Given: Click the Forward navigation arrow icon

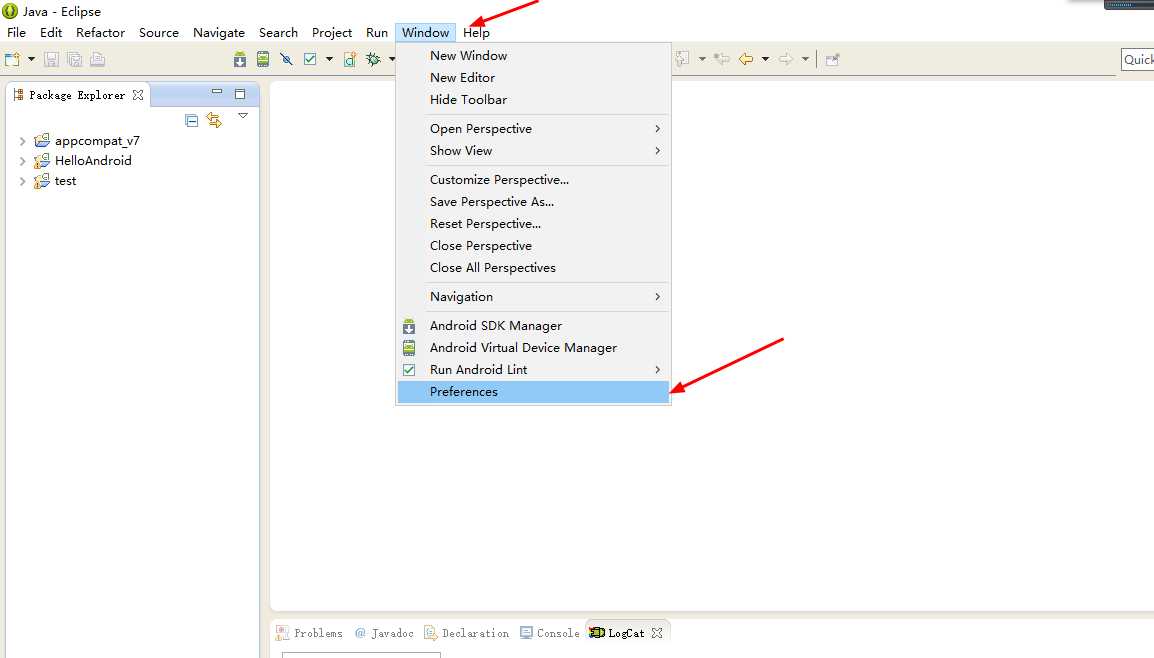Looking at the screenshot, I should click(786, 59).
